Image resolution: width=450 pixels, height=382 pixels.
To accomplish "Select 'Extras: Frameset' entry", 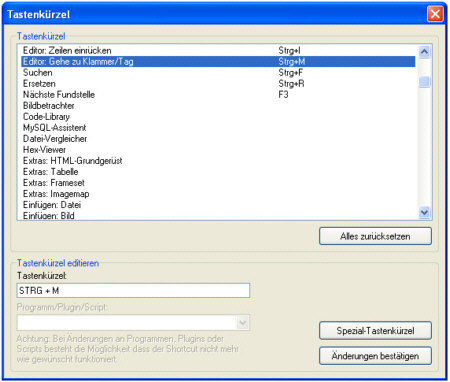I will [218, 183].
